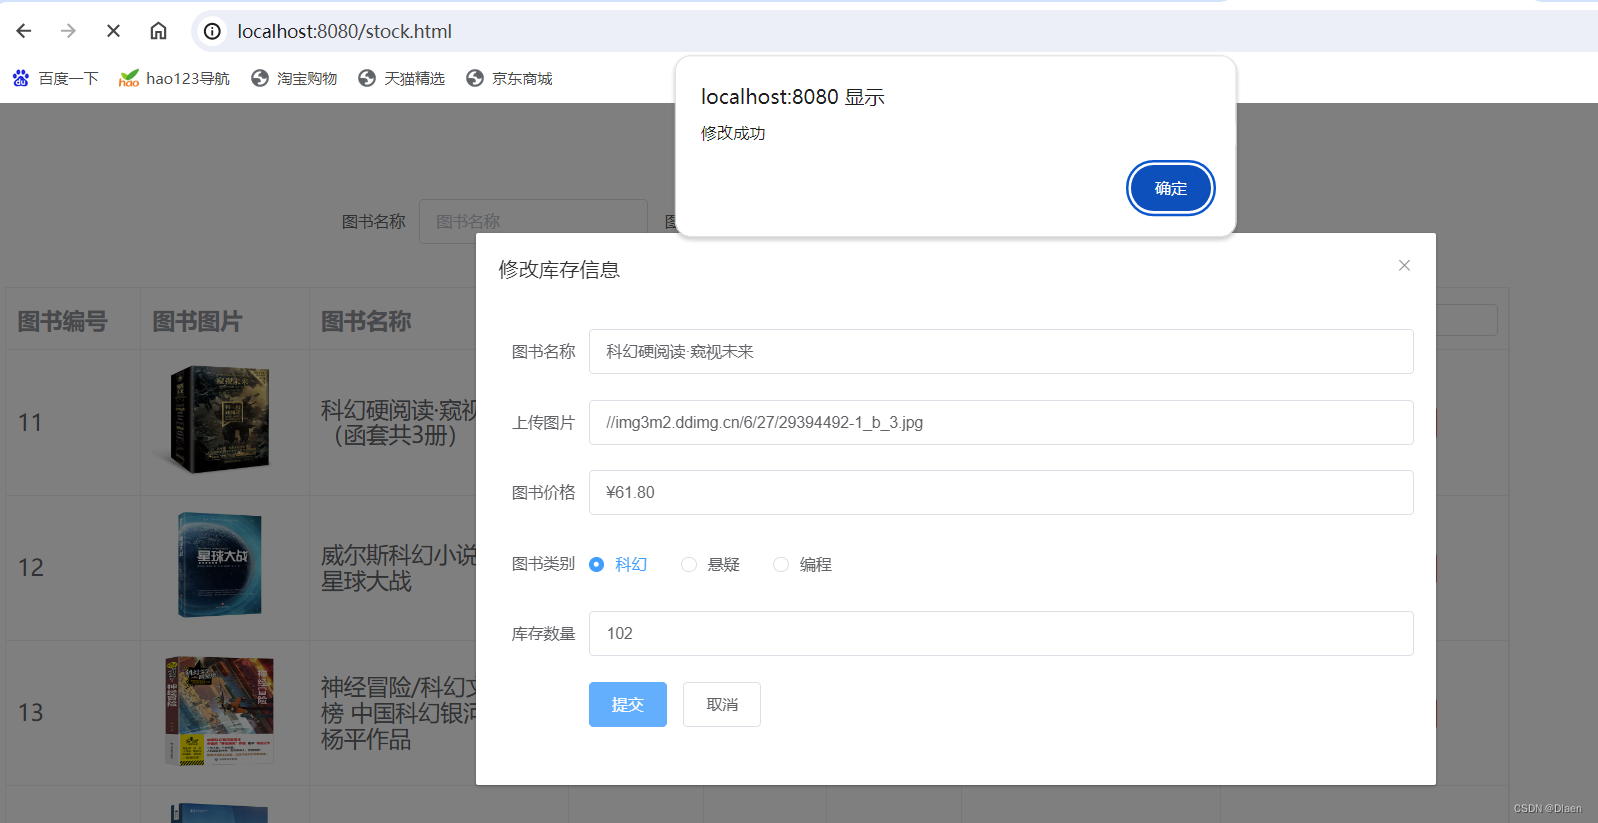This screenshot has width=1598, height=823.
Task: Cancel editing with 取消 button
Action: 722,704
